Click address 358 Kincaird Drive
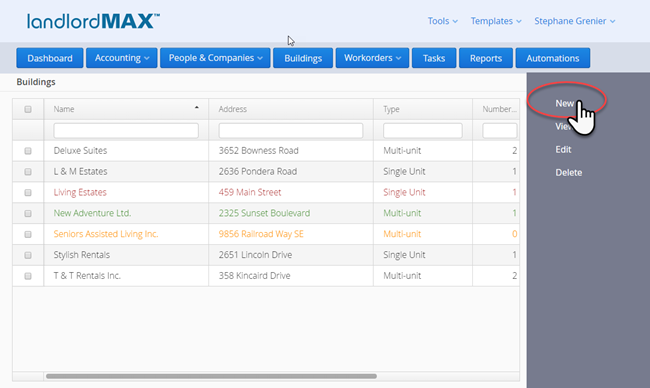This screenshot has height=388, width=650. point(255,275)
